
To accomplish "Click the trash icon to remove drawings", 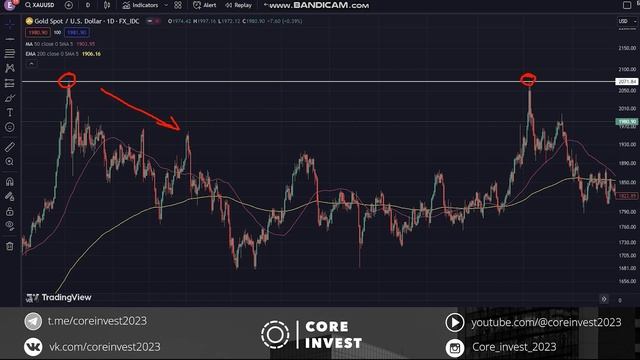I will click(10, 246).
